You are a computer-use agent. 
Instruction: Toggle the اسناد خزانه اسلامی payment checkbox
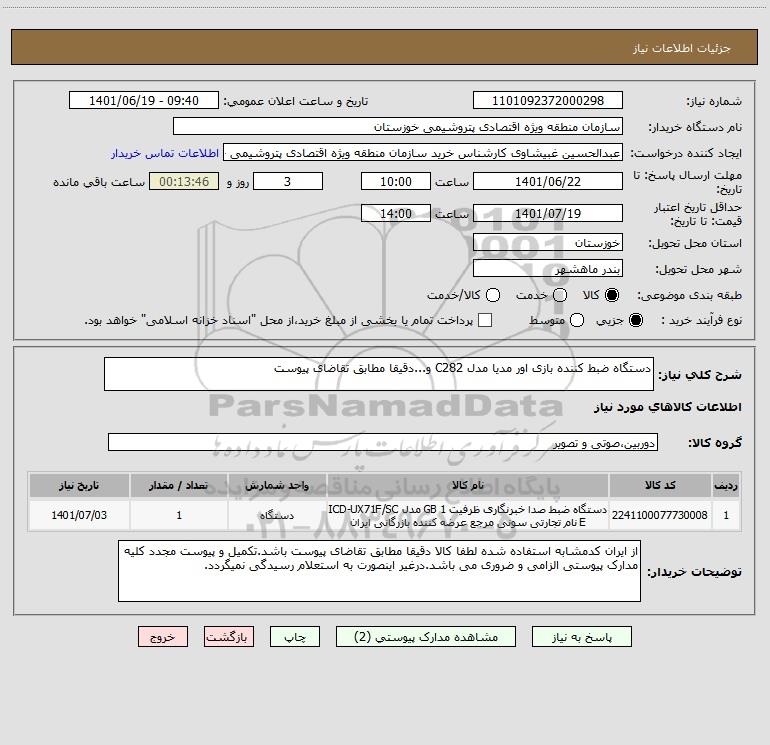[485, 320]
